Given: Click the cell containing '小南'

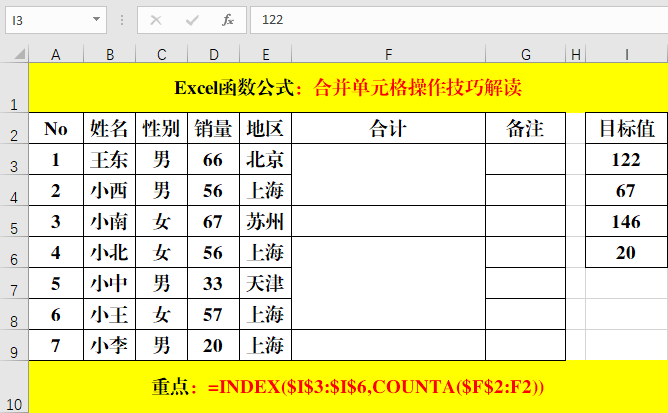Looking at the screenshot, I should tap(109, 222).
